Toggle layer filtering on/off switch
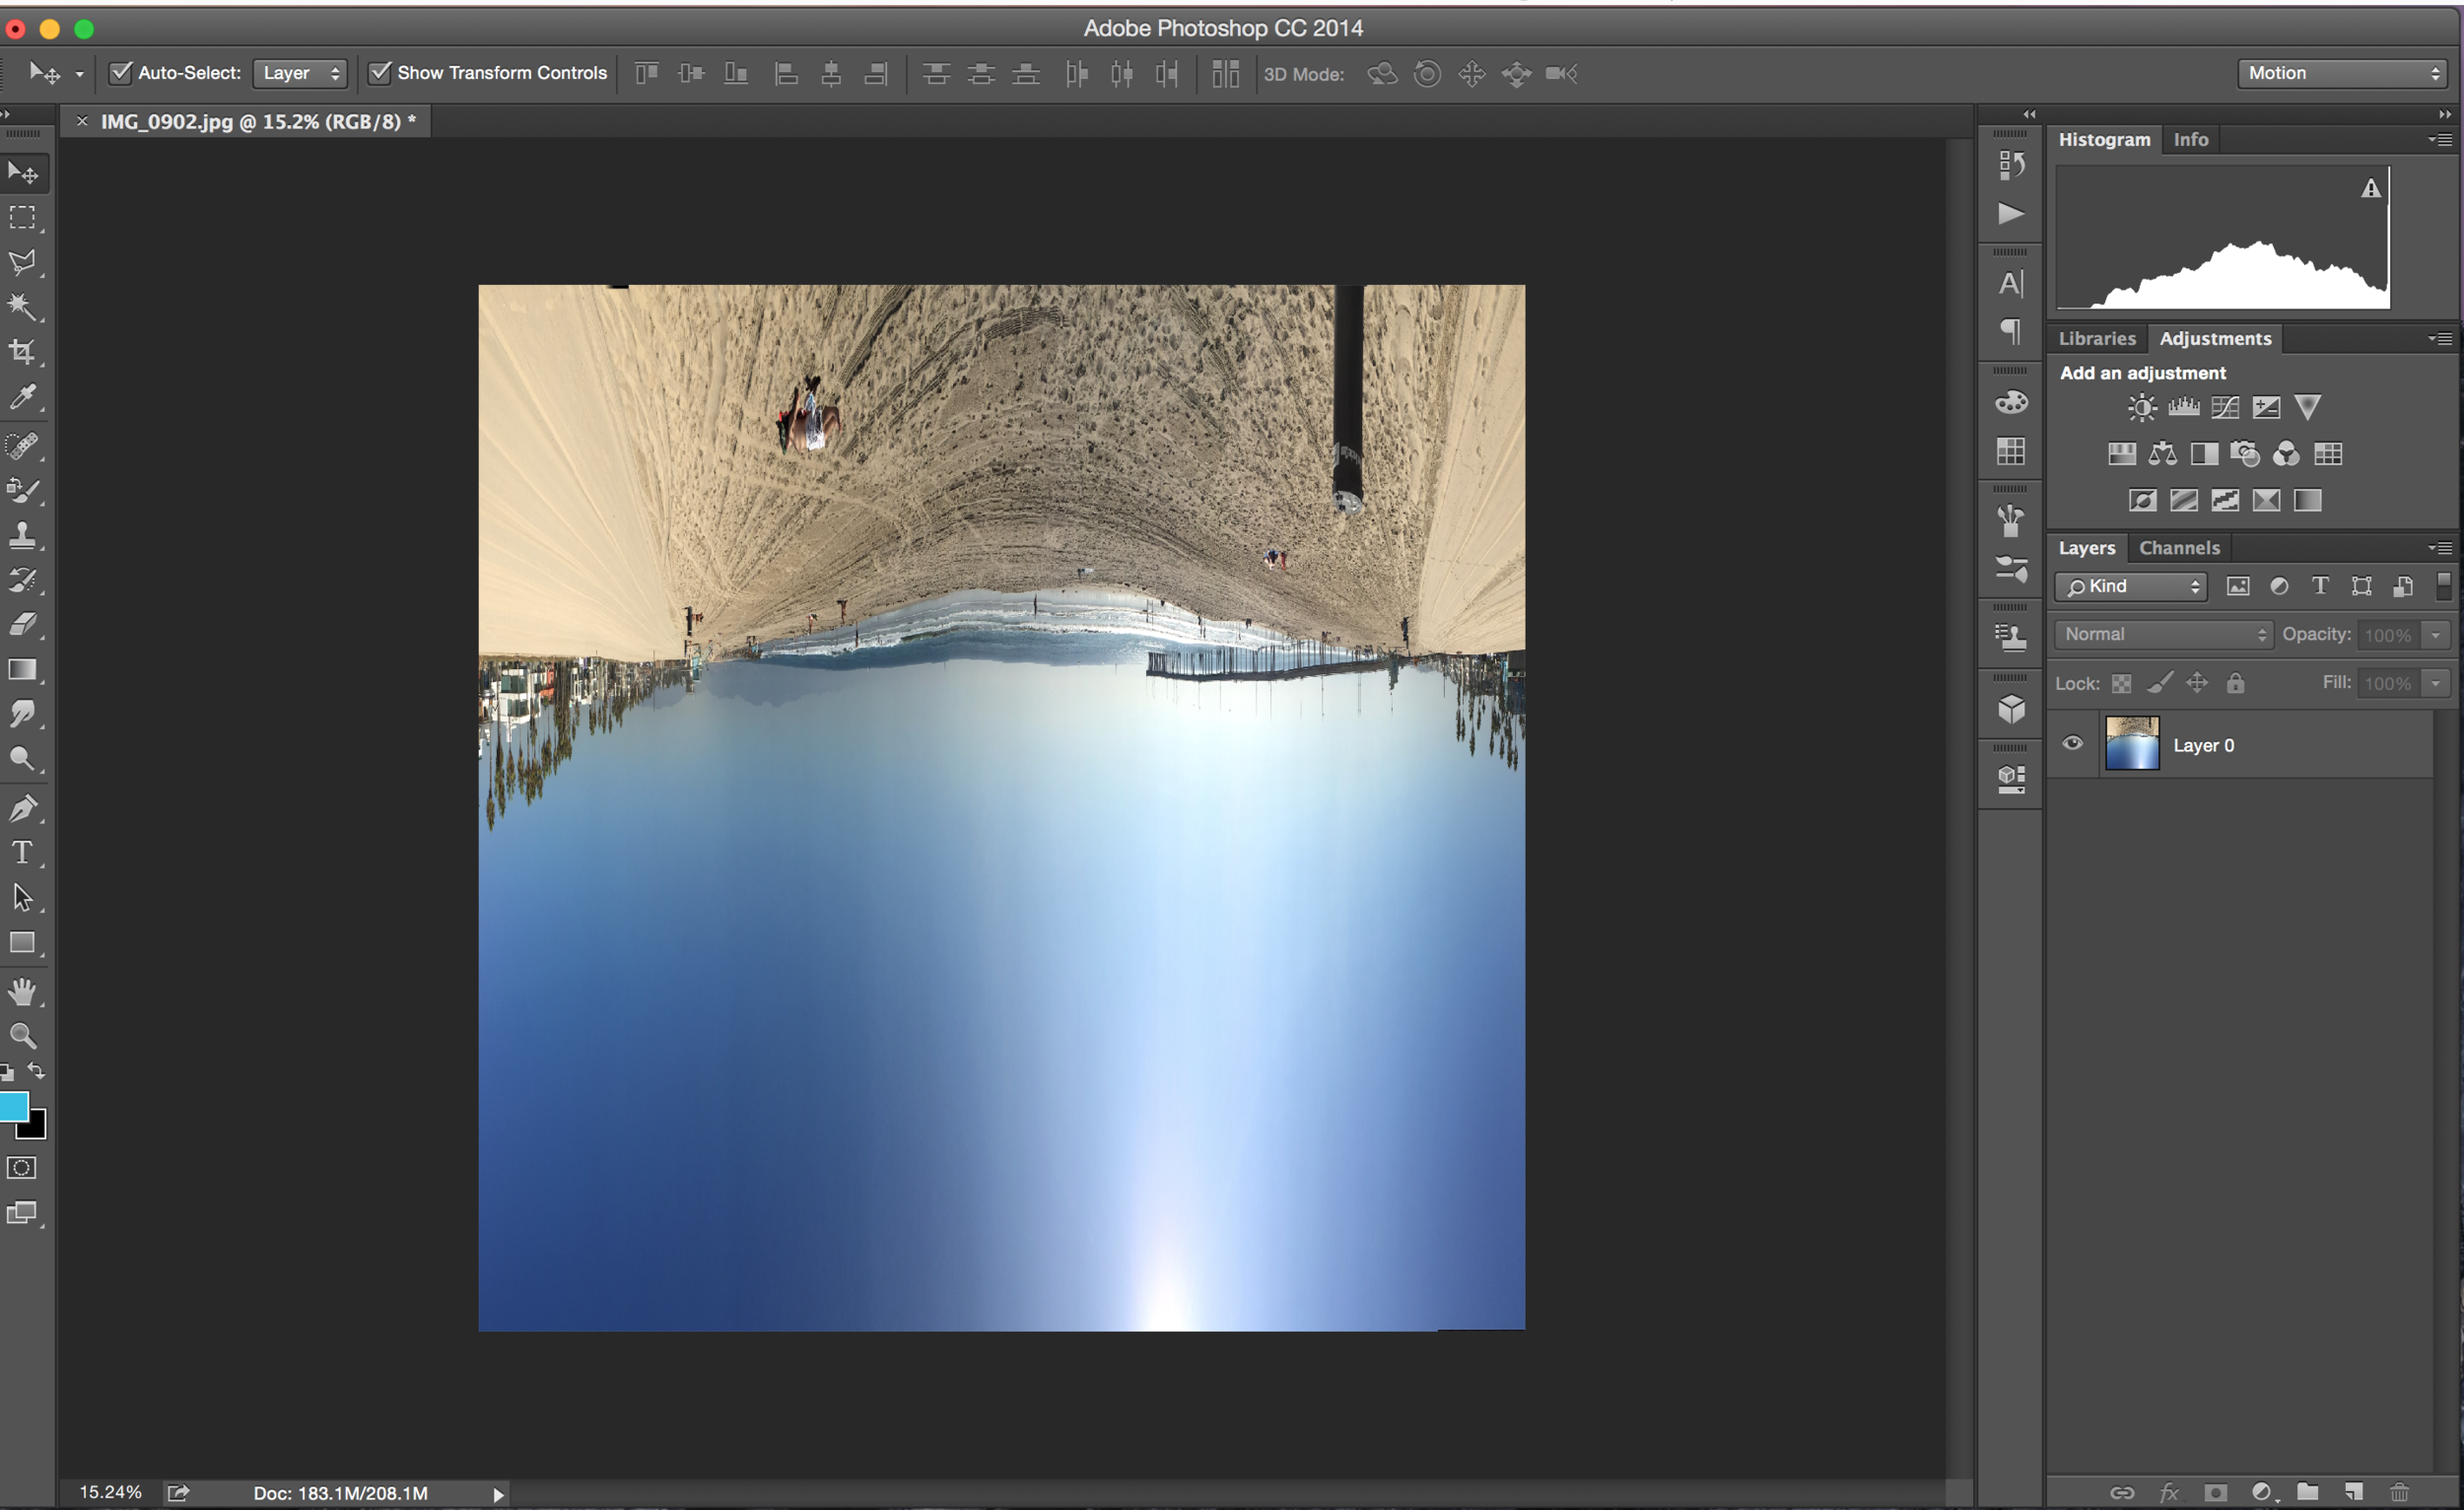 click(x=2444, y=586)
